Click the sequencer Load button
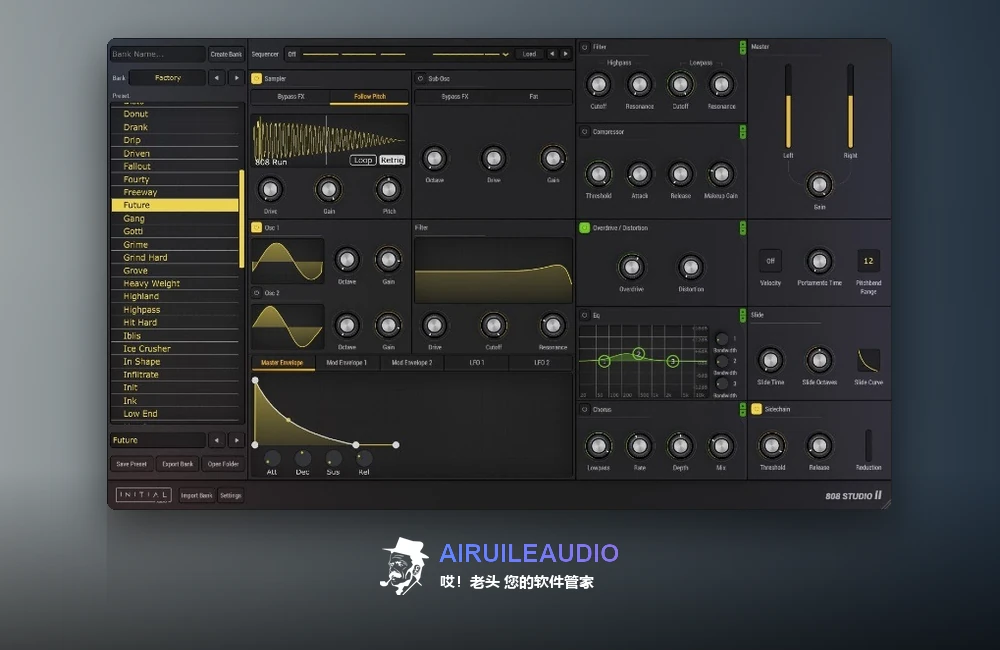This screenshot has height=650, width=1000. pos(529,54)
